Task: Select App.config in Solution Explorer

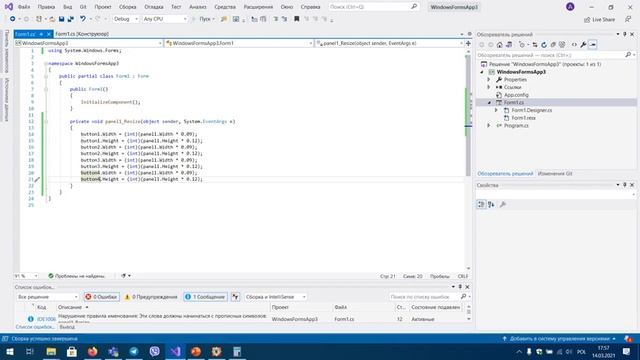Action: coord(516,95)
